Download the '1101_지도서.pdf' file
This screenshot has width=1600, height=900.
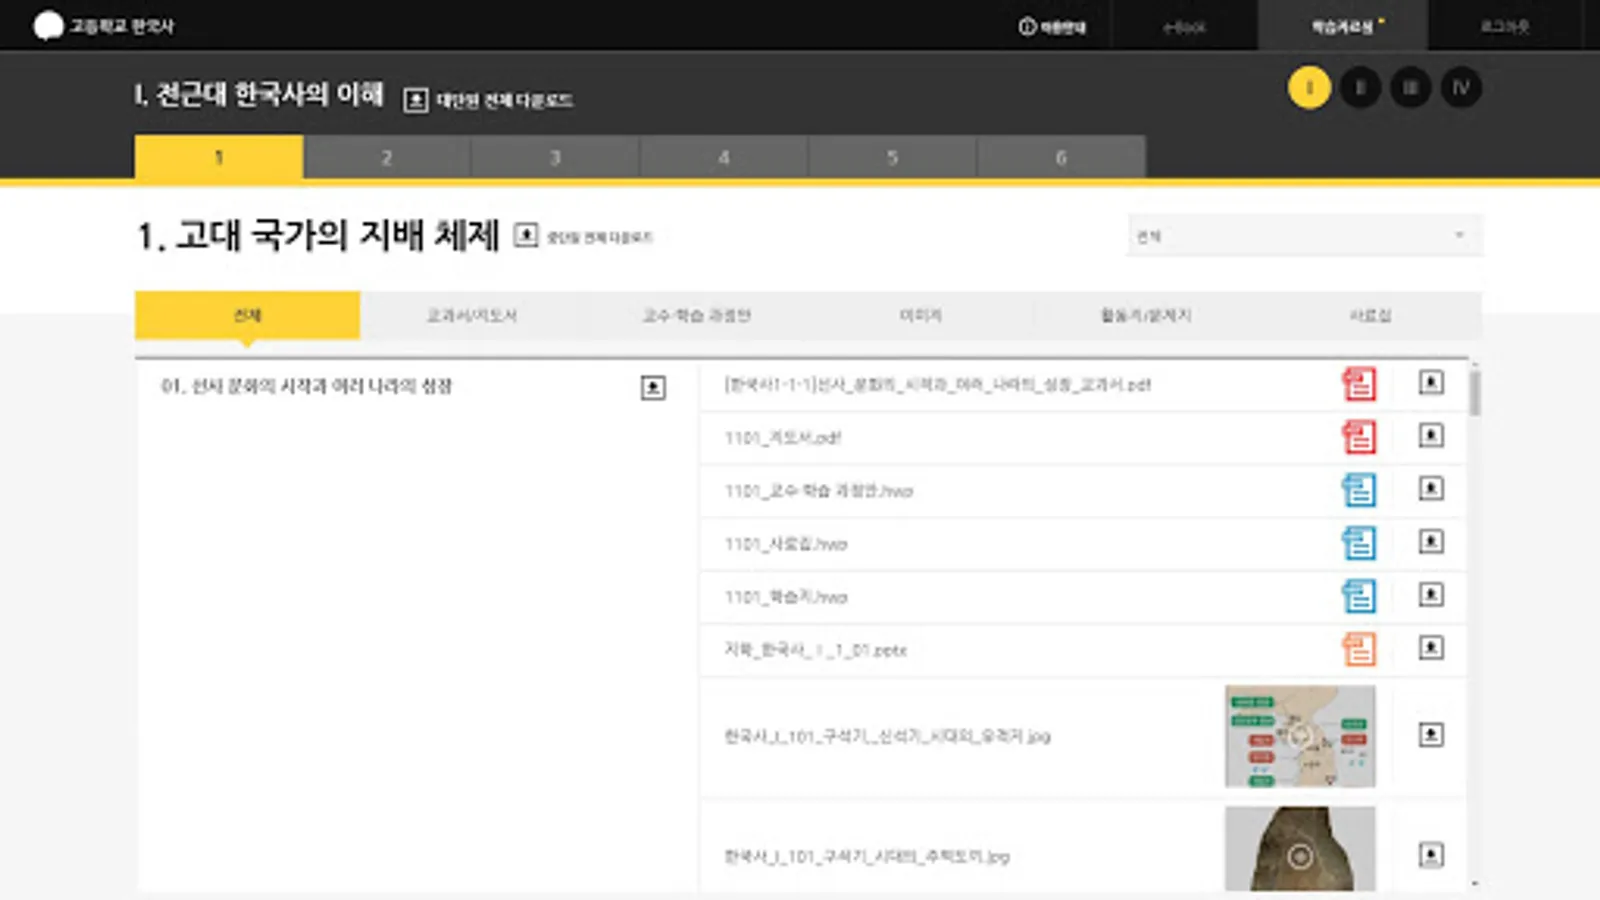[x=1431, y=435]
